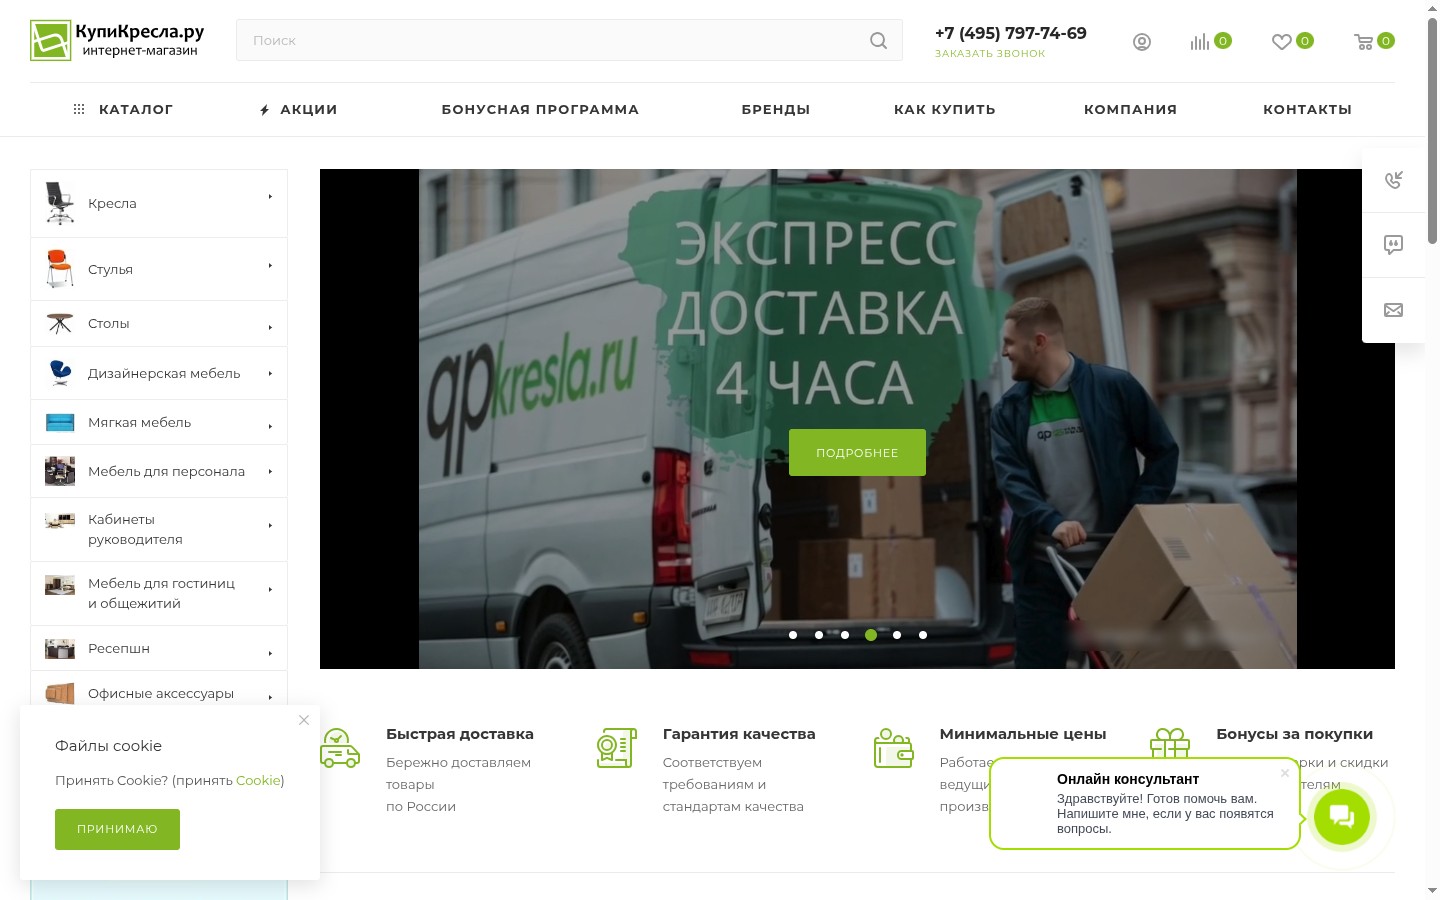Select the fifth banner slide dot
1440x900 pixels.
897,635
